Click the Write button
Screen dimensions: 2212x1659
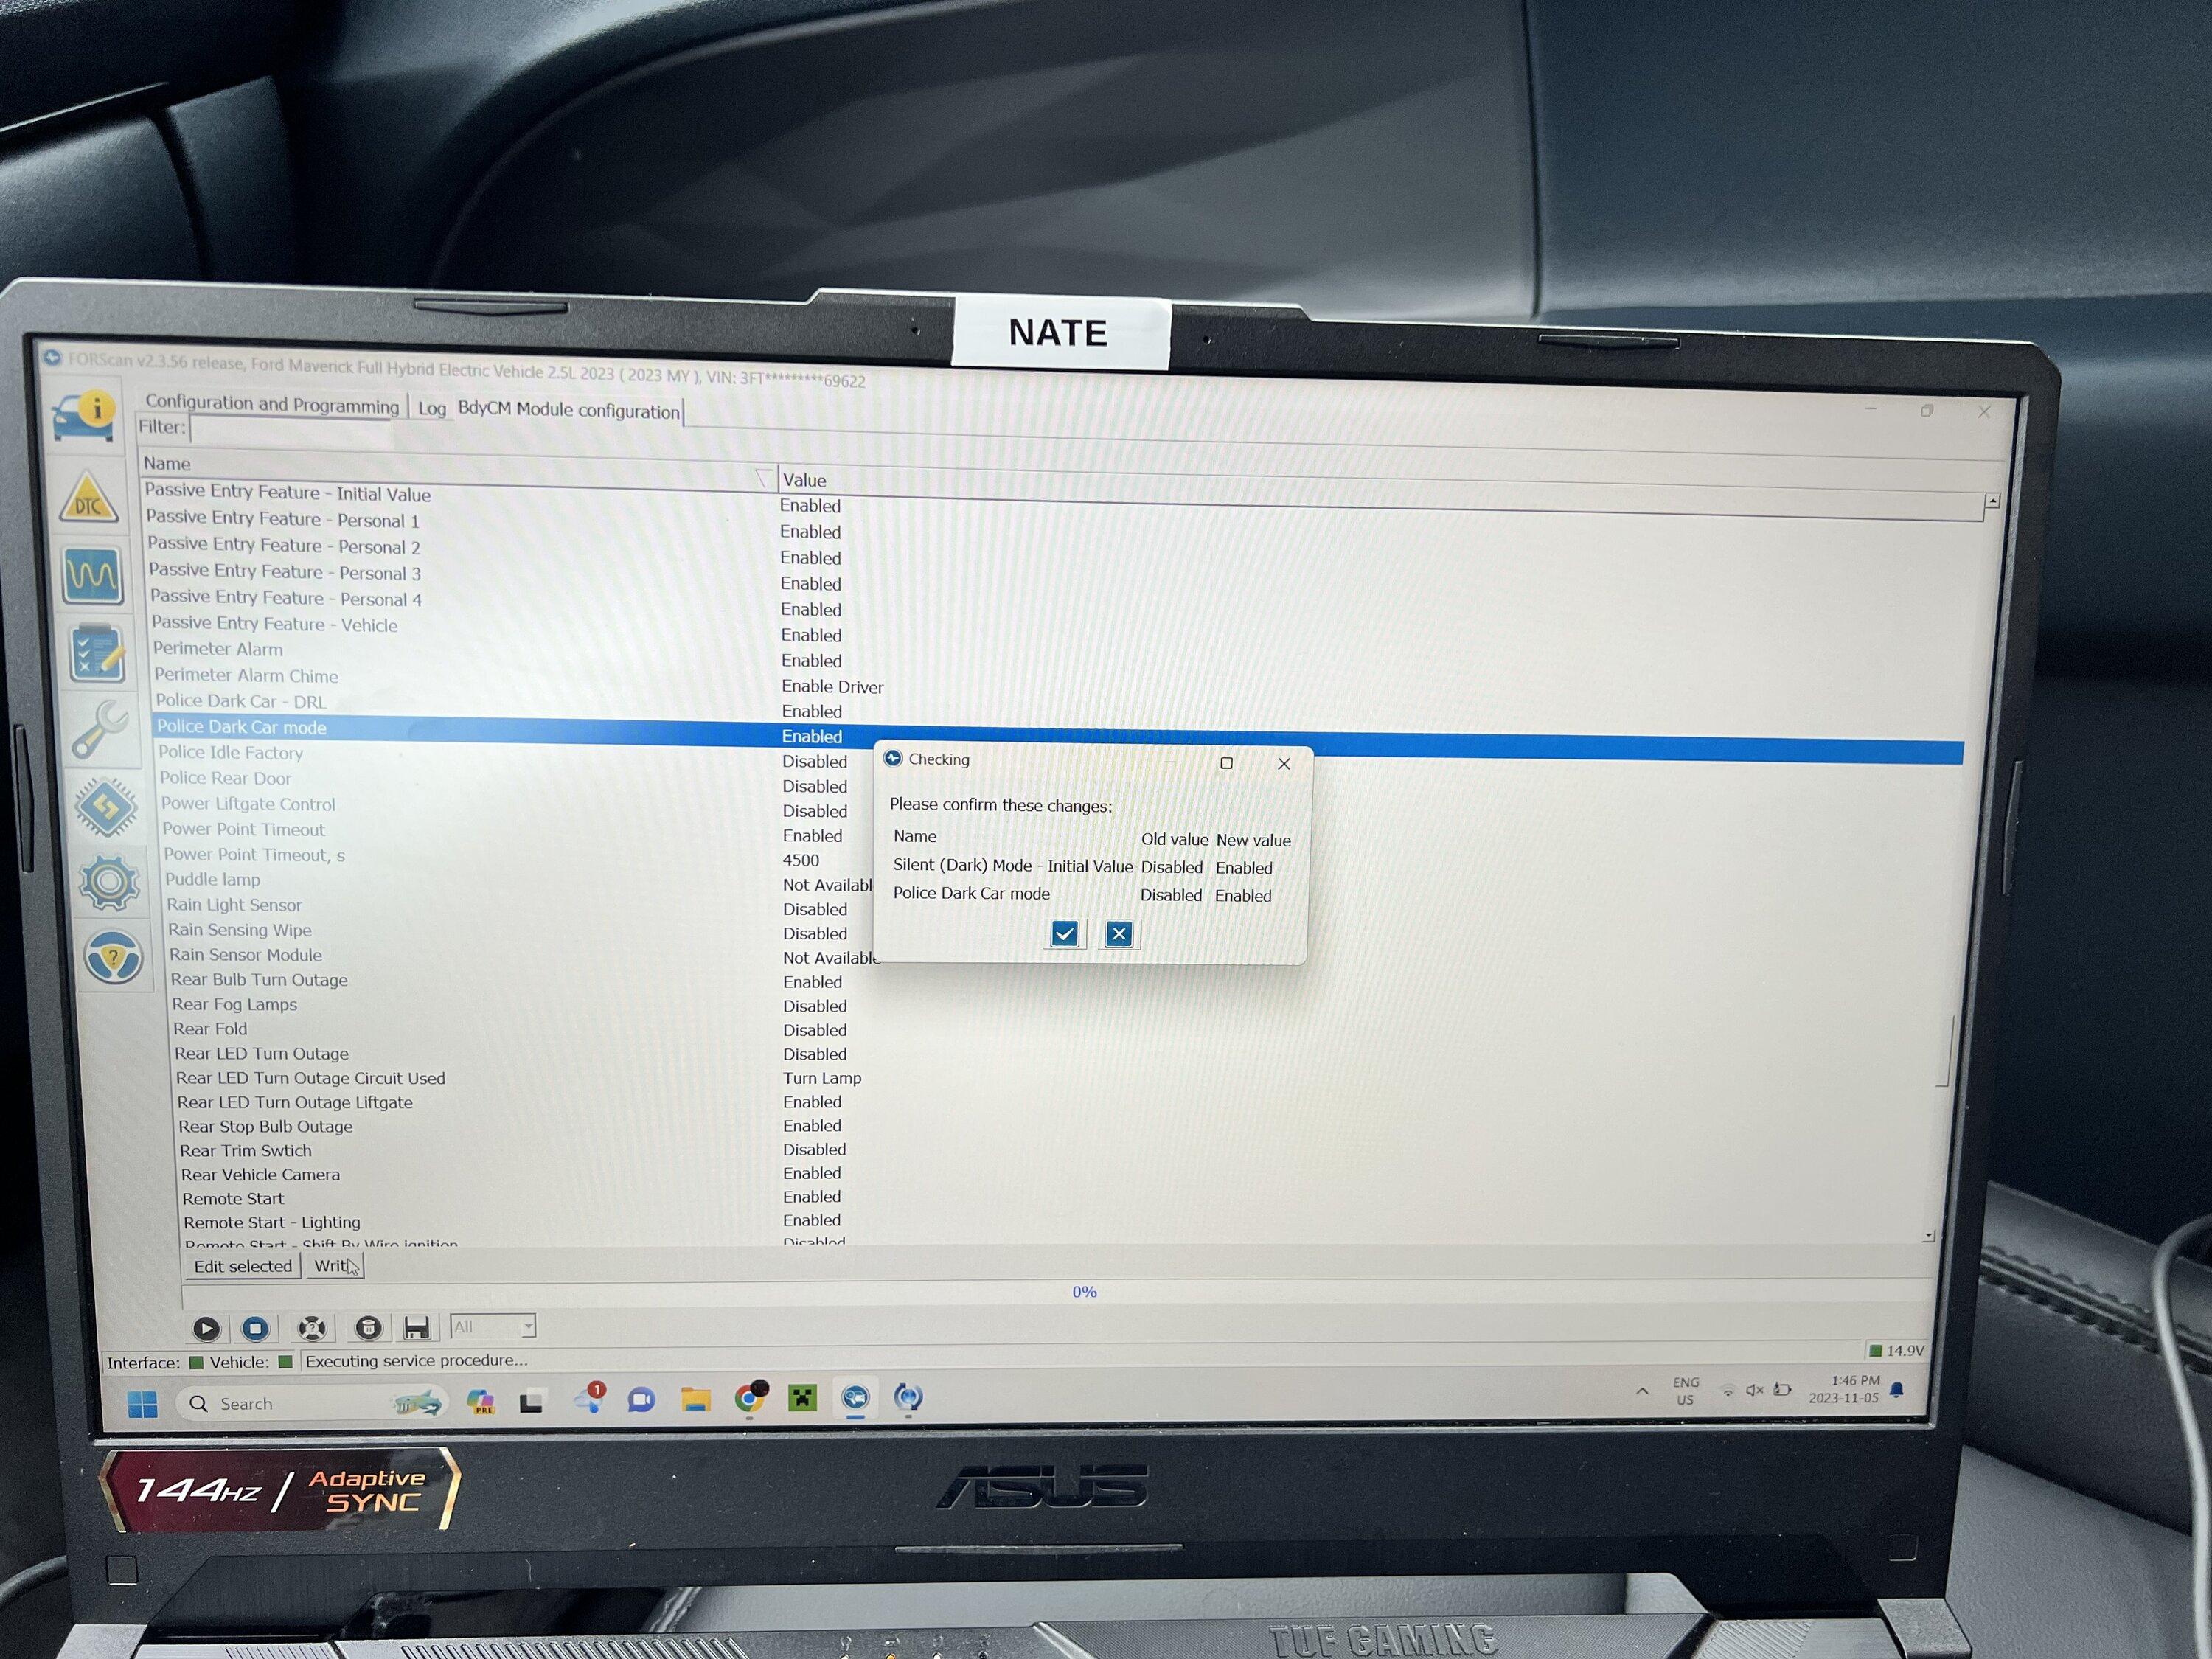336,1266
